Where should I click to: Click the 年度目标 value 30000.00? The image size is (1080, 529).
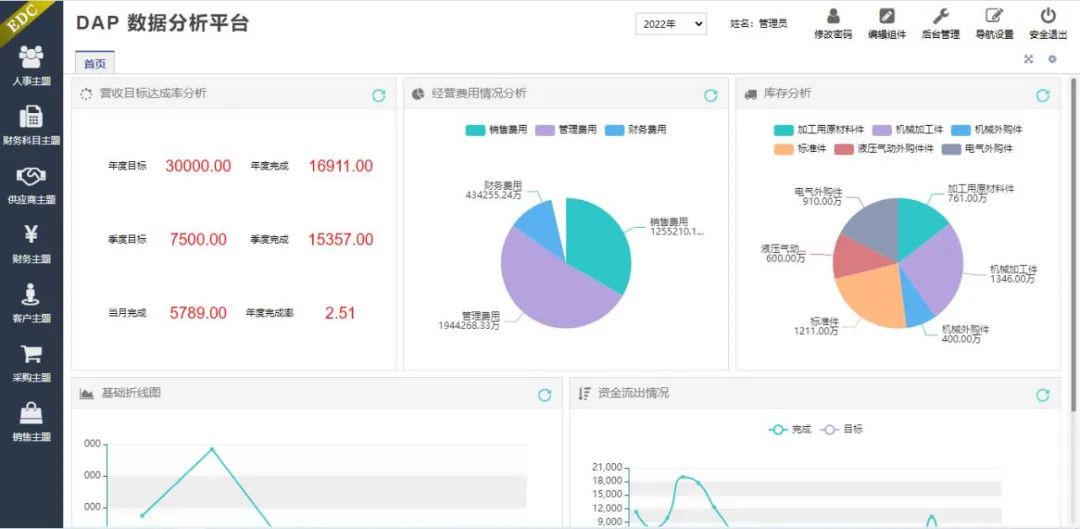point(198,166)
